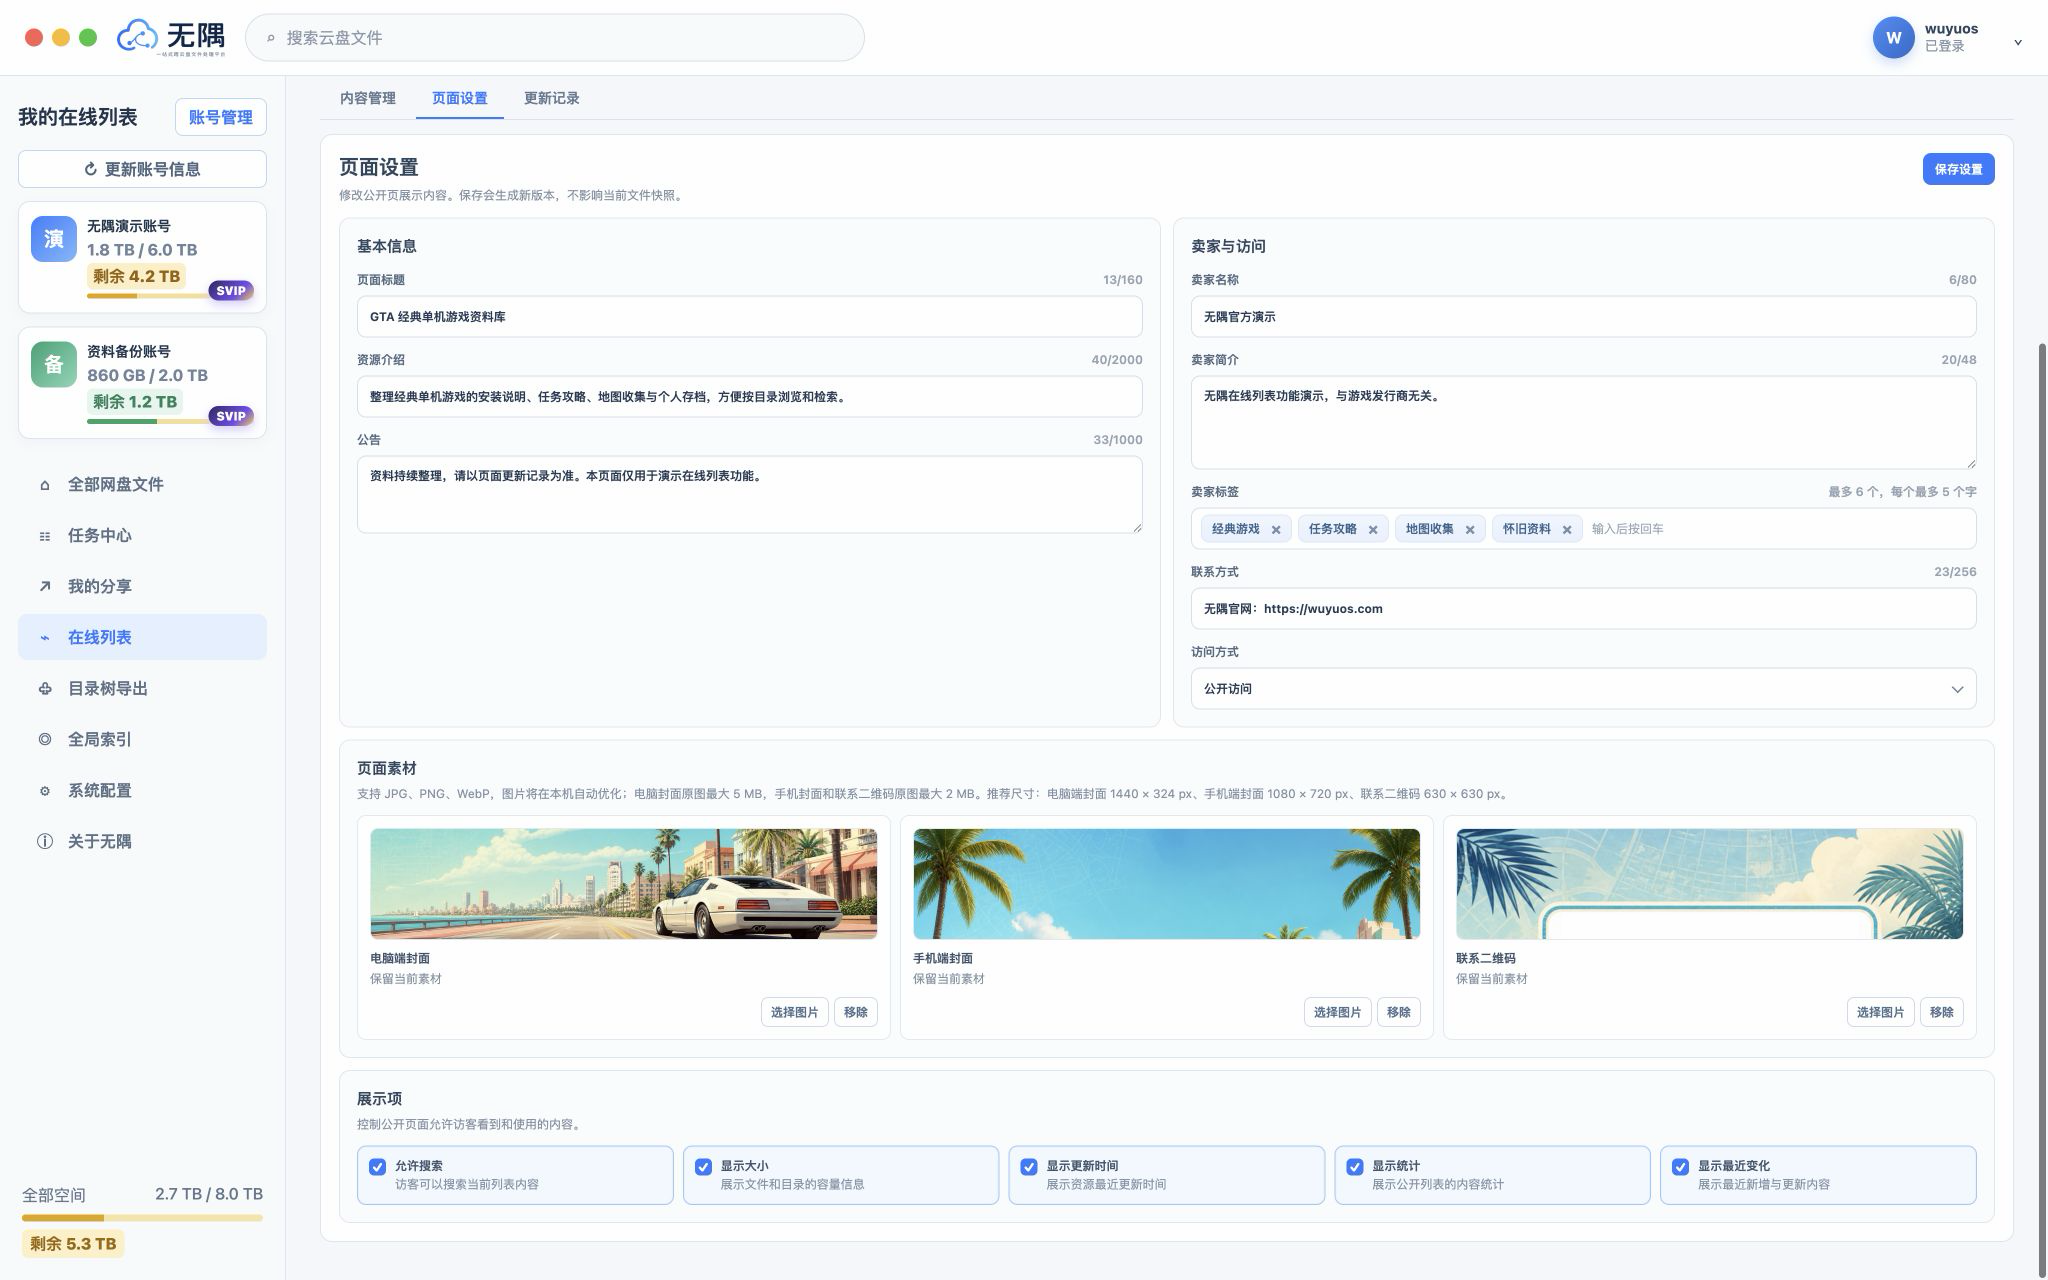Click the search magnifier icon
This screenshot has width=2048, height=1280.
click(270, 38)
